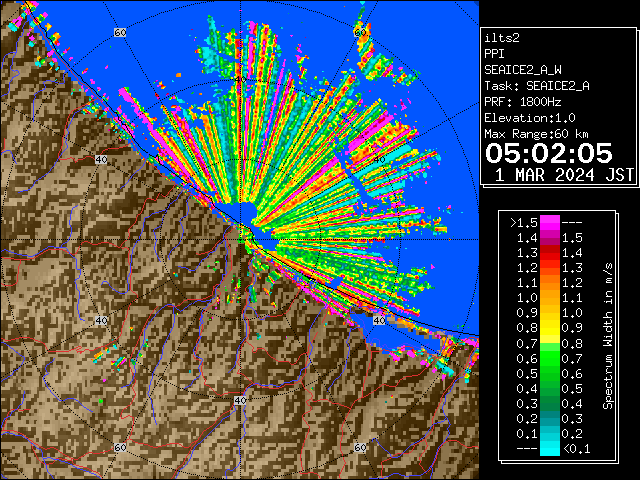Click the 'SEAICE2_A_W' product label
The image size is (640, 480).
[x=523, y=70]
